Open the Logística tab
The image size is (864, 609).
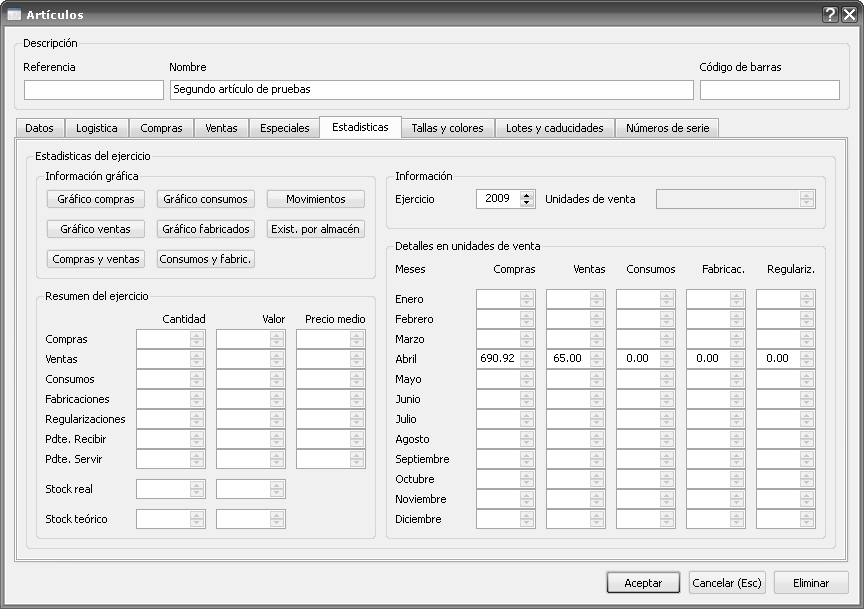tap(97, 128)
